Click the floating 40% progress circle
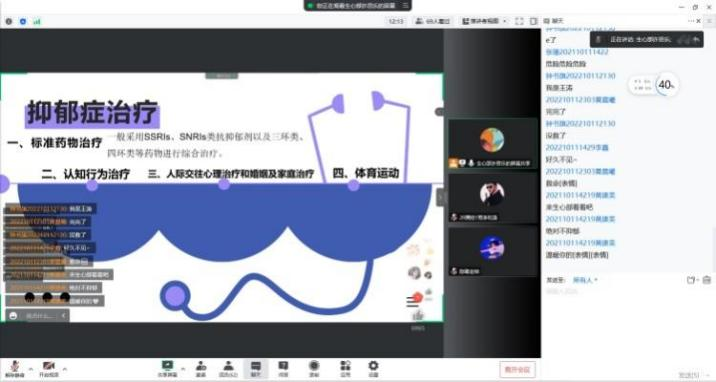The width and height of the screenshot is (716, 382). (666, 84)
